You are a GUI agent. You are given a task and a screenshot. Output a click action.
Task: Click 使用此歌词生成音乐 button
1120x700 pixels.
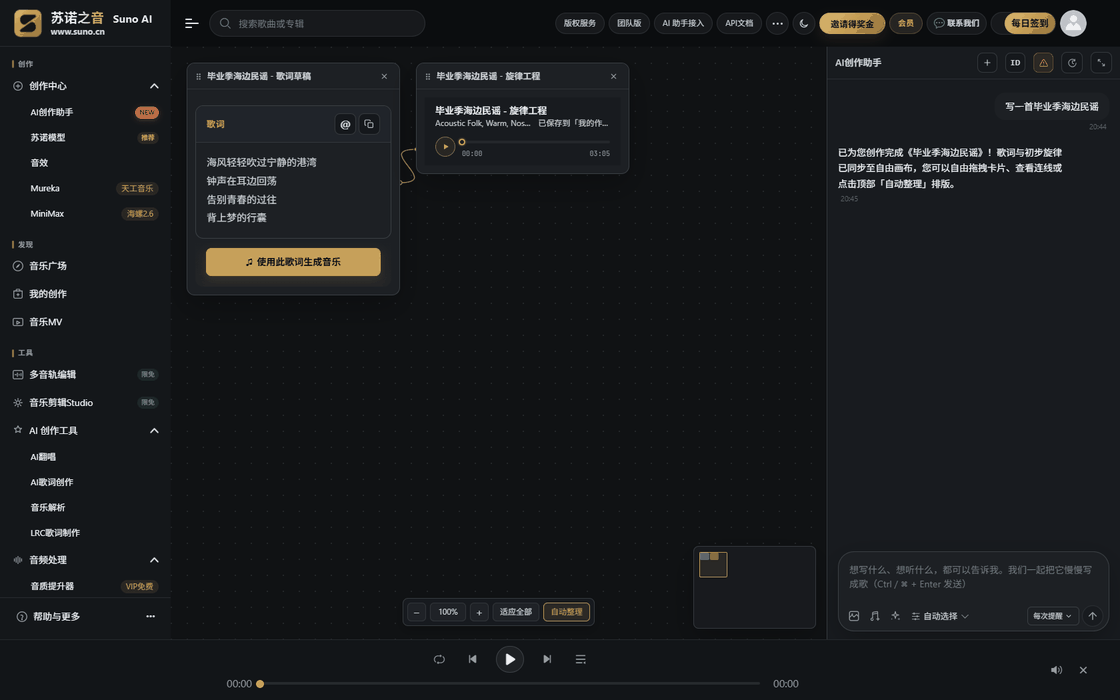[293, 262]
